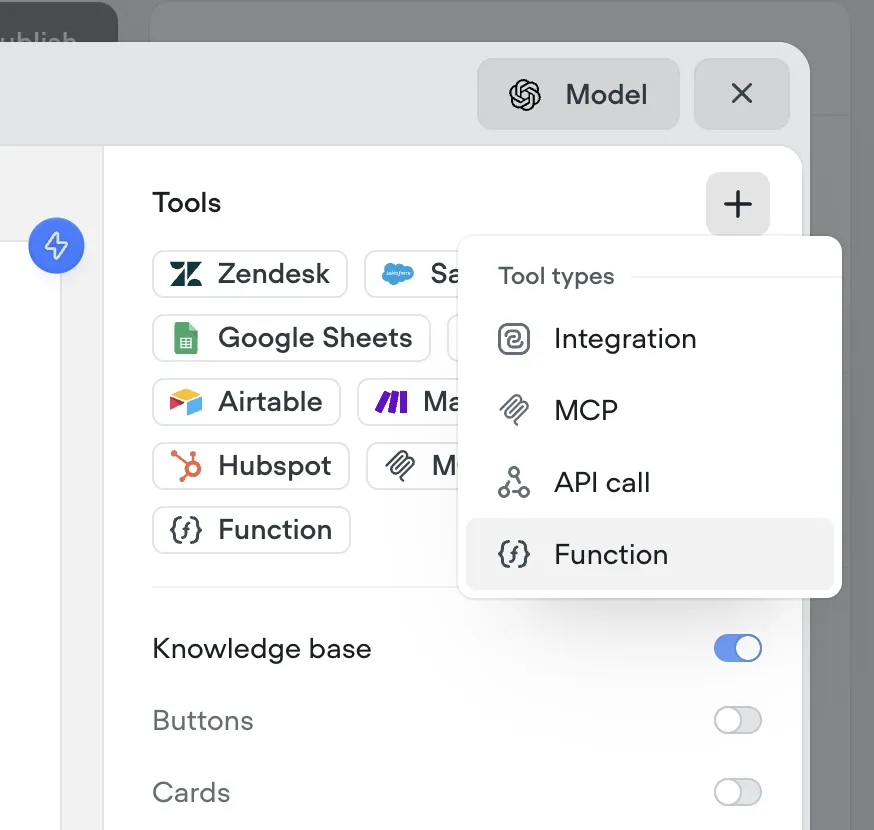
Task: Choose Integration from Tool types menu
Action: click(x=649, y=339)
